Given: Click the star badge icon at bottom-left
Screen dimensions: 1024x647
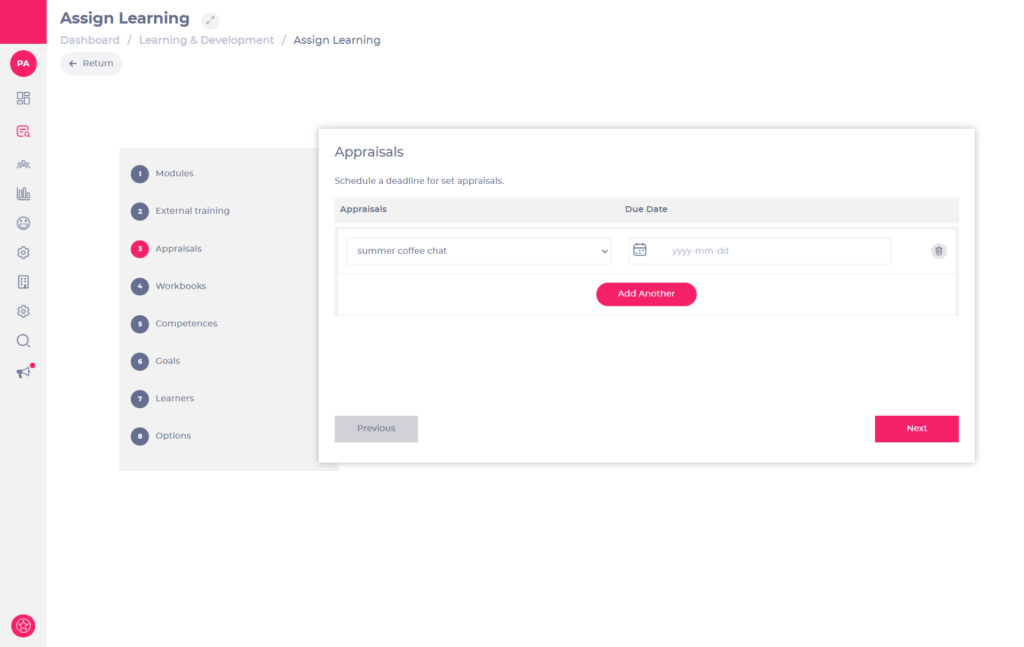Looking at the screenshot, I should point(23,625).
